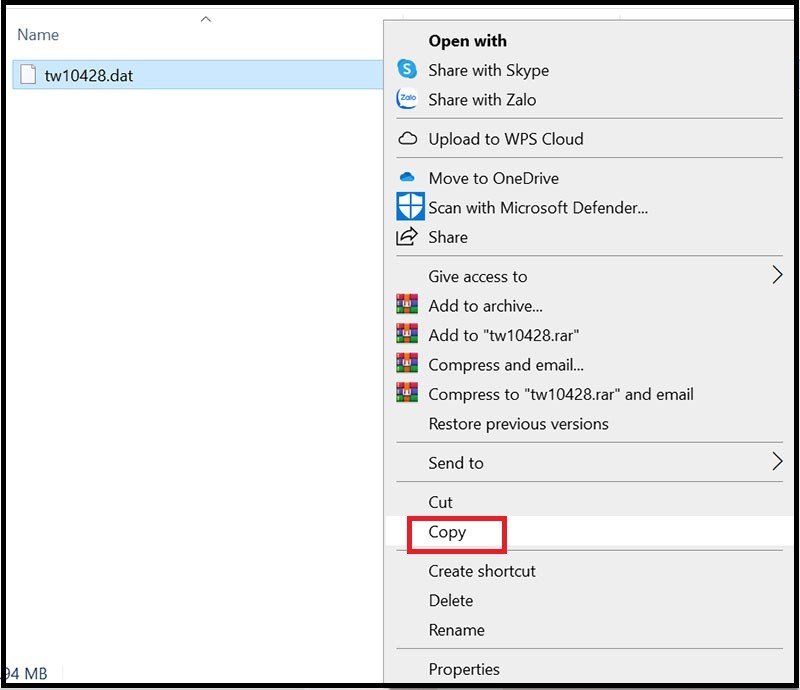This screenshot has height=690, width=800.
Task: Select Create shortcut option
Action: point(482,571)
